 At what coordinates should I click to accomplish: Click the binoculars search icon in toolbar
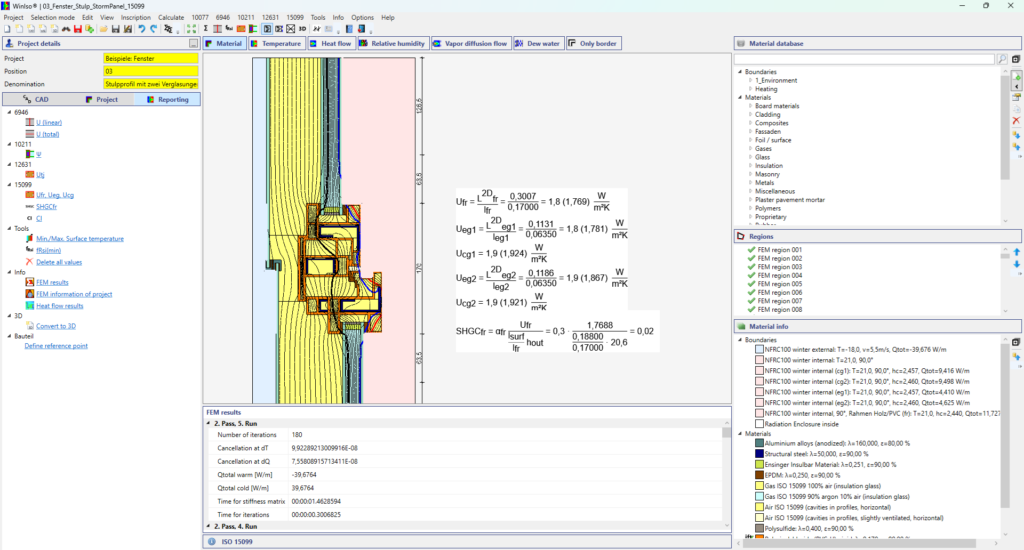(66, 29)
